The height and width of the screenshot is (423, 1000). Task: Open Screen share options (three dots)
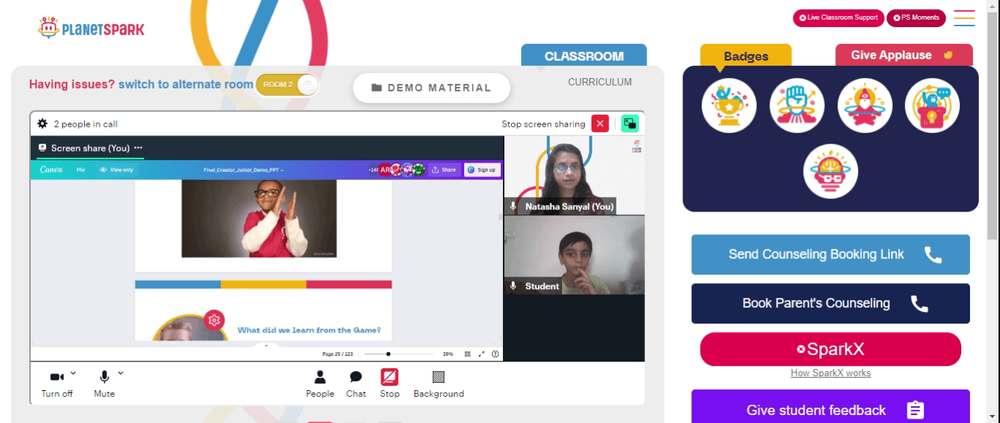point(138,148)
